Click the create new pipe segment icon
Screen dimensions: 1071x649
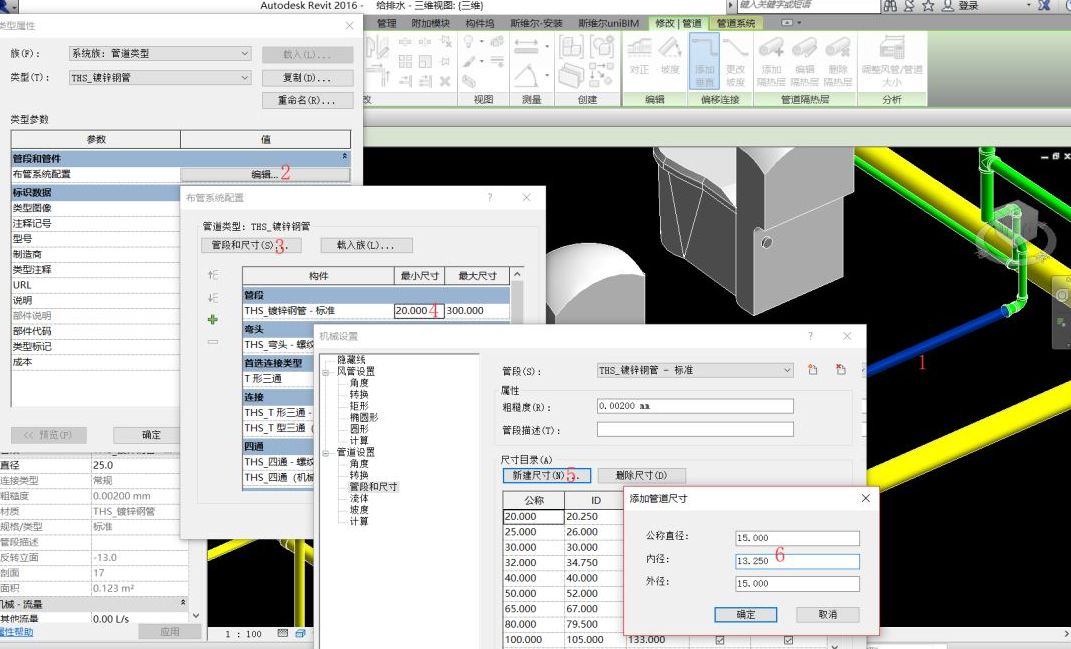(x=813, y=370)
